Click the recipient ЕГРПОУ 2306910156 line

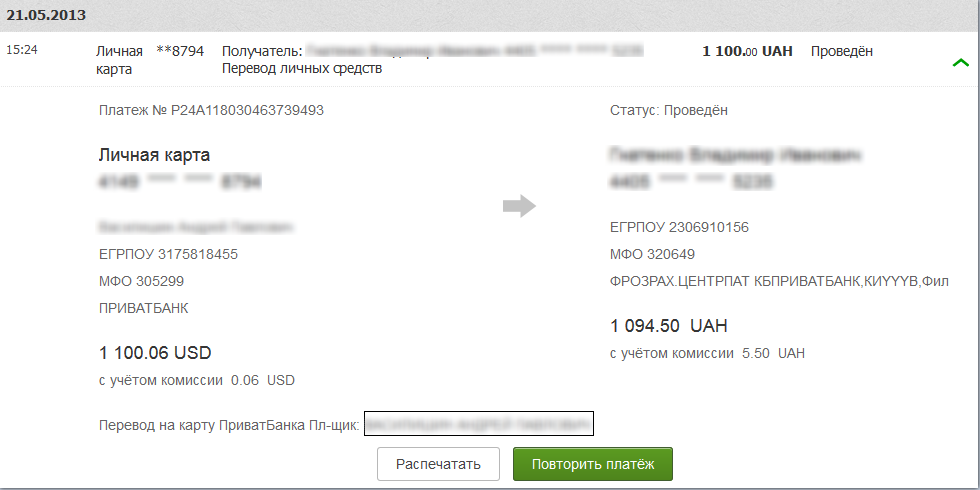click(679, 228)
